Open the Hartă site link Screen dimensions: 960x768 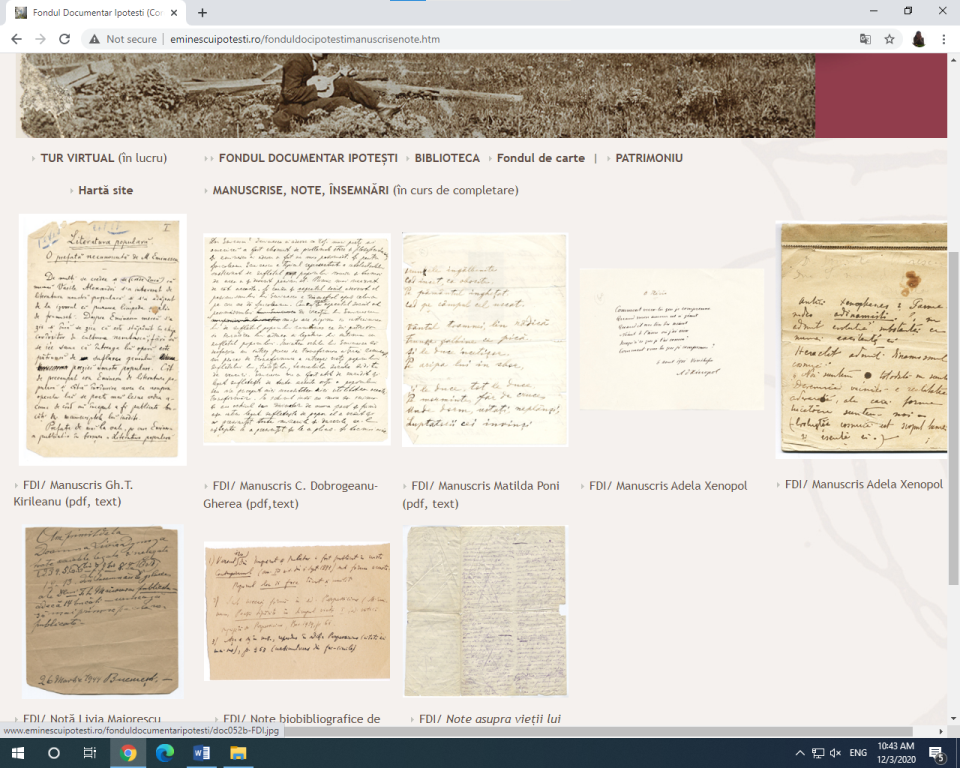point(105,190)
